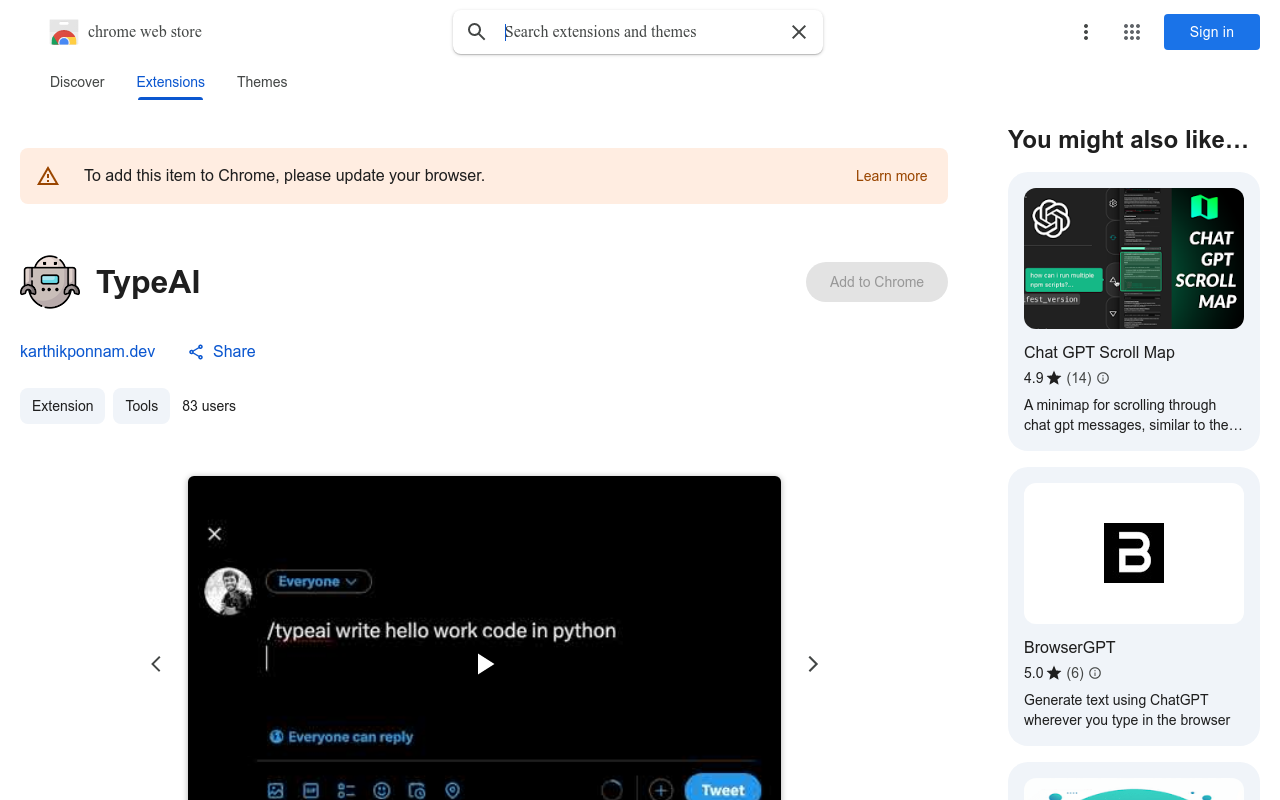Screen dimensions: 1280x800
Task: Click the search magnifier icon
Action: [477, 32]
